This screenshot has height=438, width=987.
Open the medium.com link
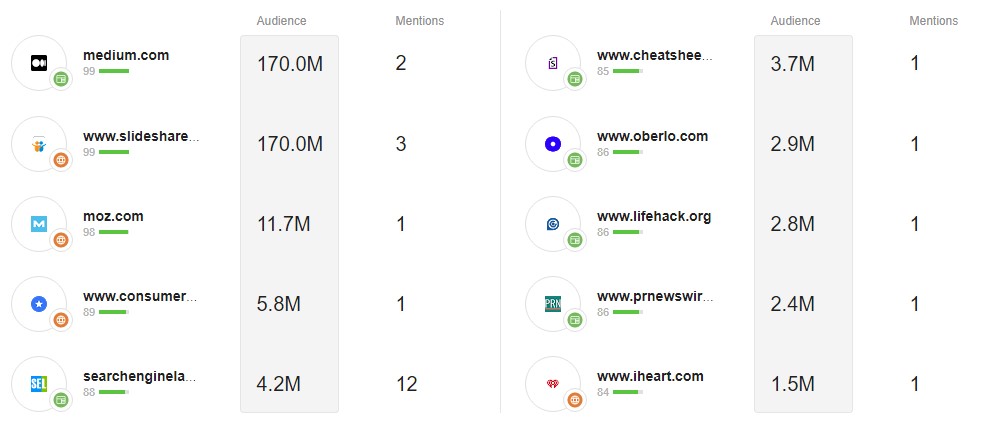coord(126,56)
